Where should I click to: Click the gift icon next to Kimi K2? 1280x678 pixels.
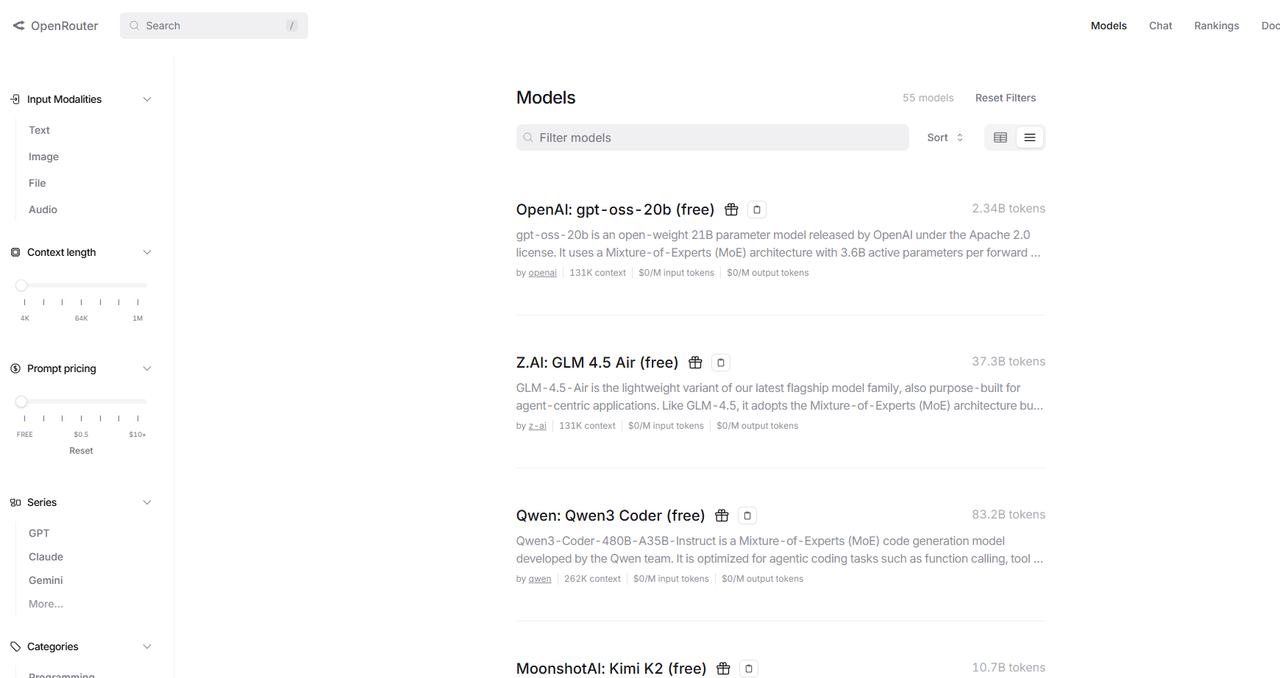click(723, 669)
